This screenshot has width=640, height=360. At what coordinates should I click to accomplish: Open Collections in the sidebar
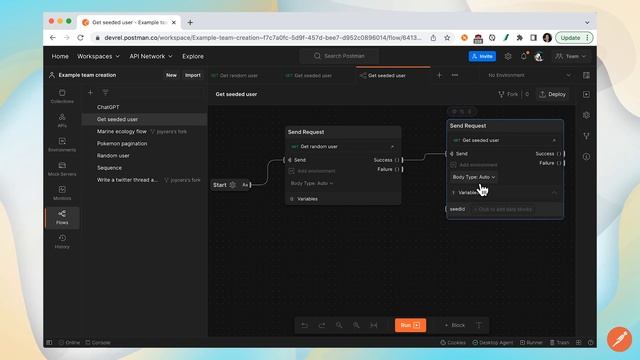(62, 96)
